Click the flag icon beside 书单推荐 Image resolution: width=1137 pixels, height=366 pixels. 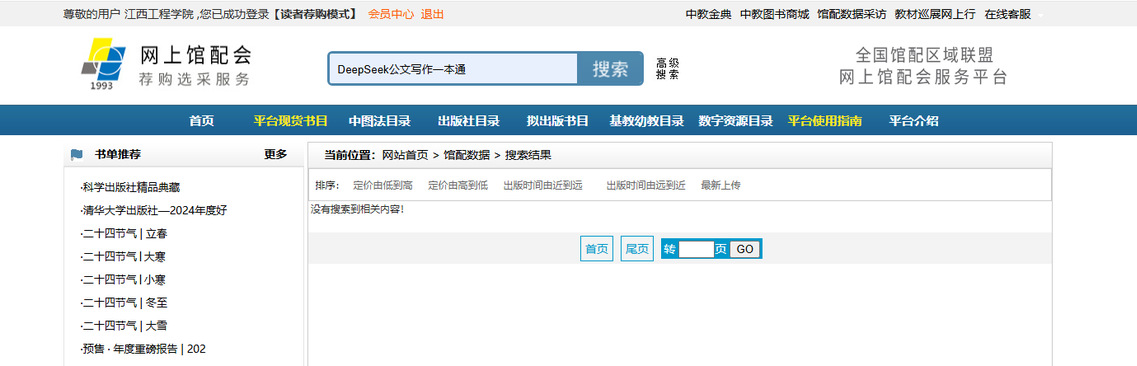[77, 154]
